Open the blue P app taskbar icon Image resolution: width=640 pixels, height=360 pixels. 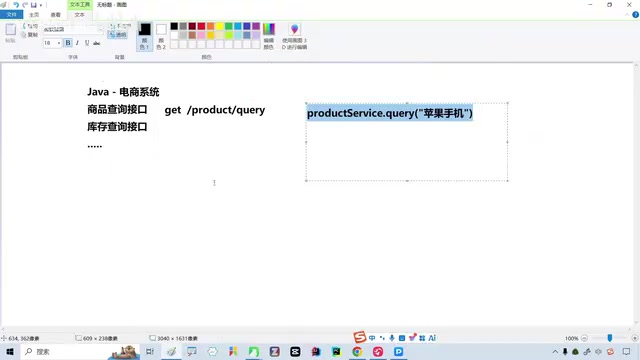coord(398,351)
